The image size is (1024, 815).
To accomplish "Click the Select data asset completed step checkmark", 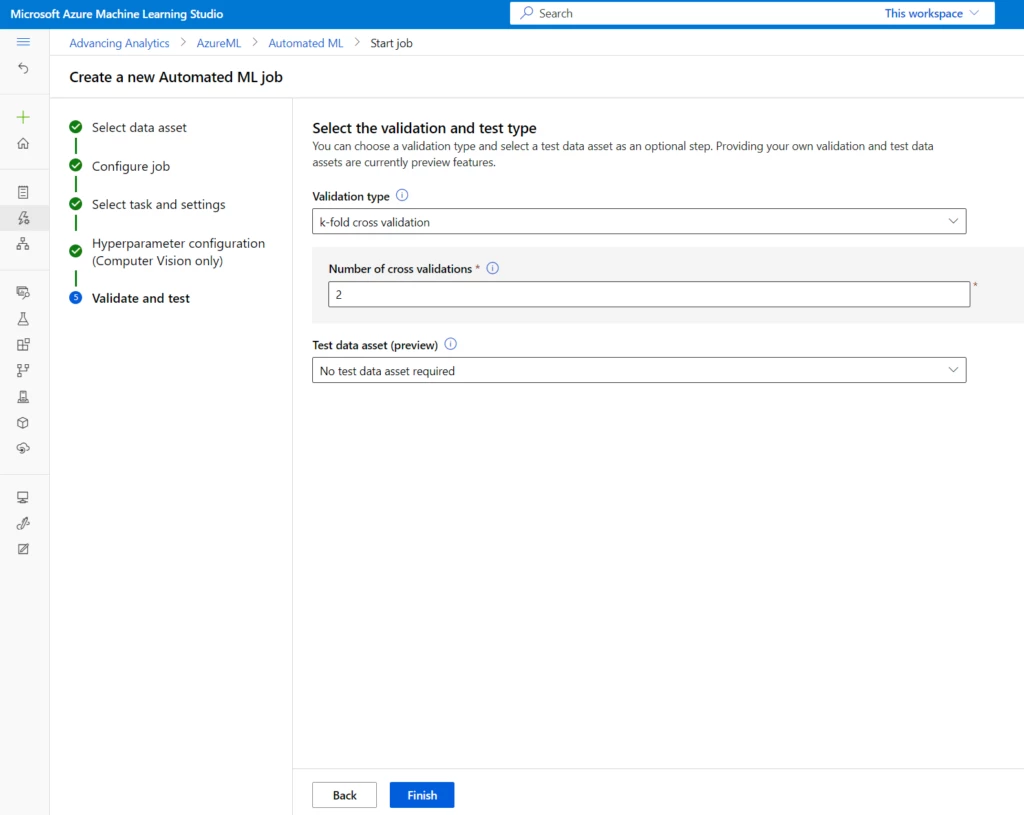I will [75, 127].
